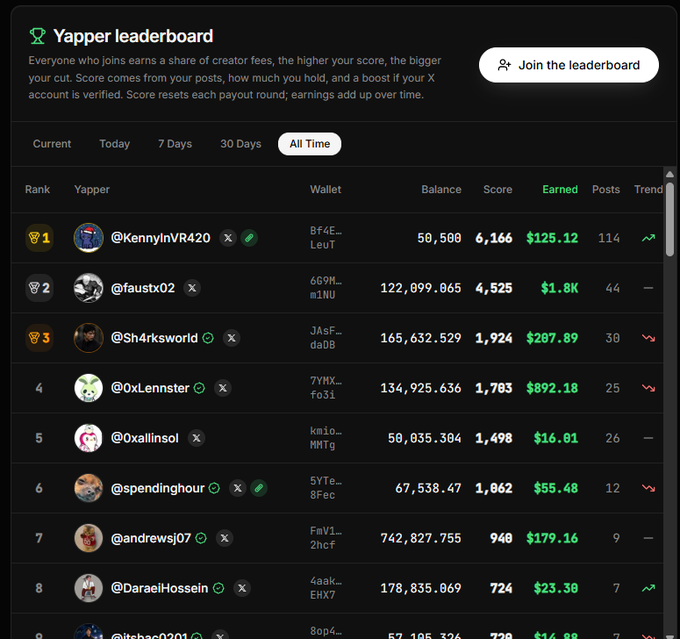680x639 pixels.
Task: Click the green pill badge next to @spendinghour
Action: click(x=259, y=488)
